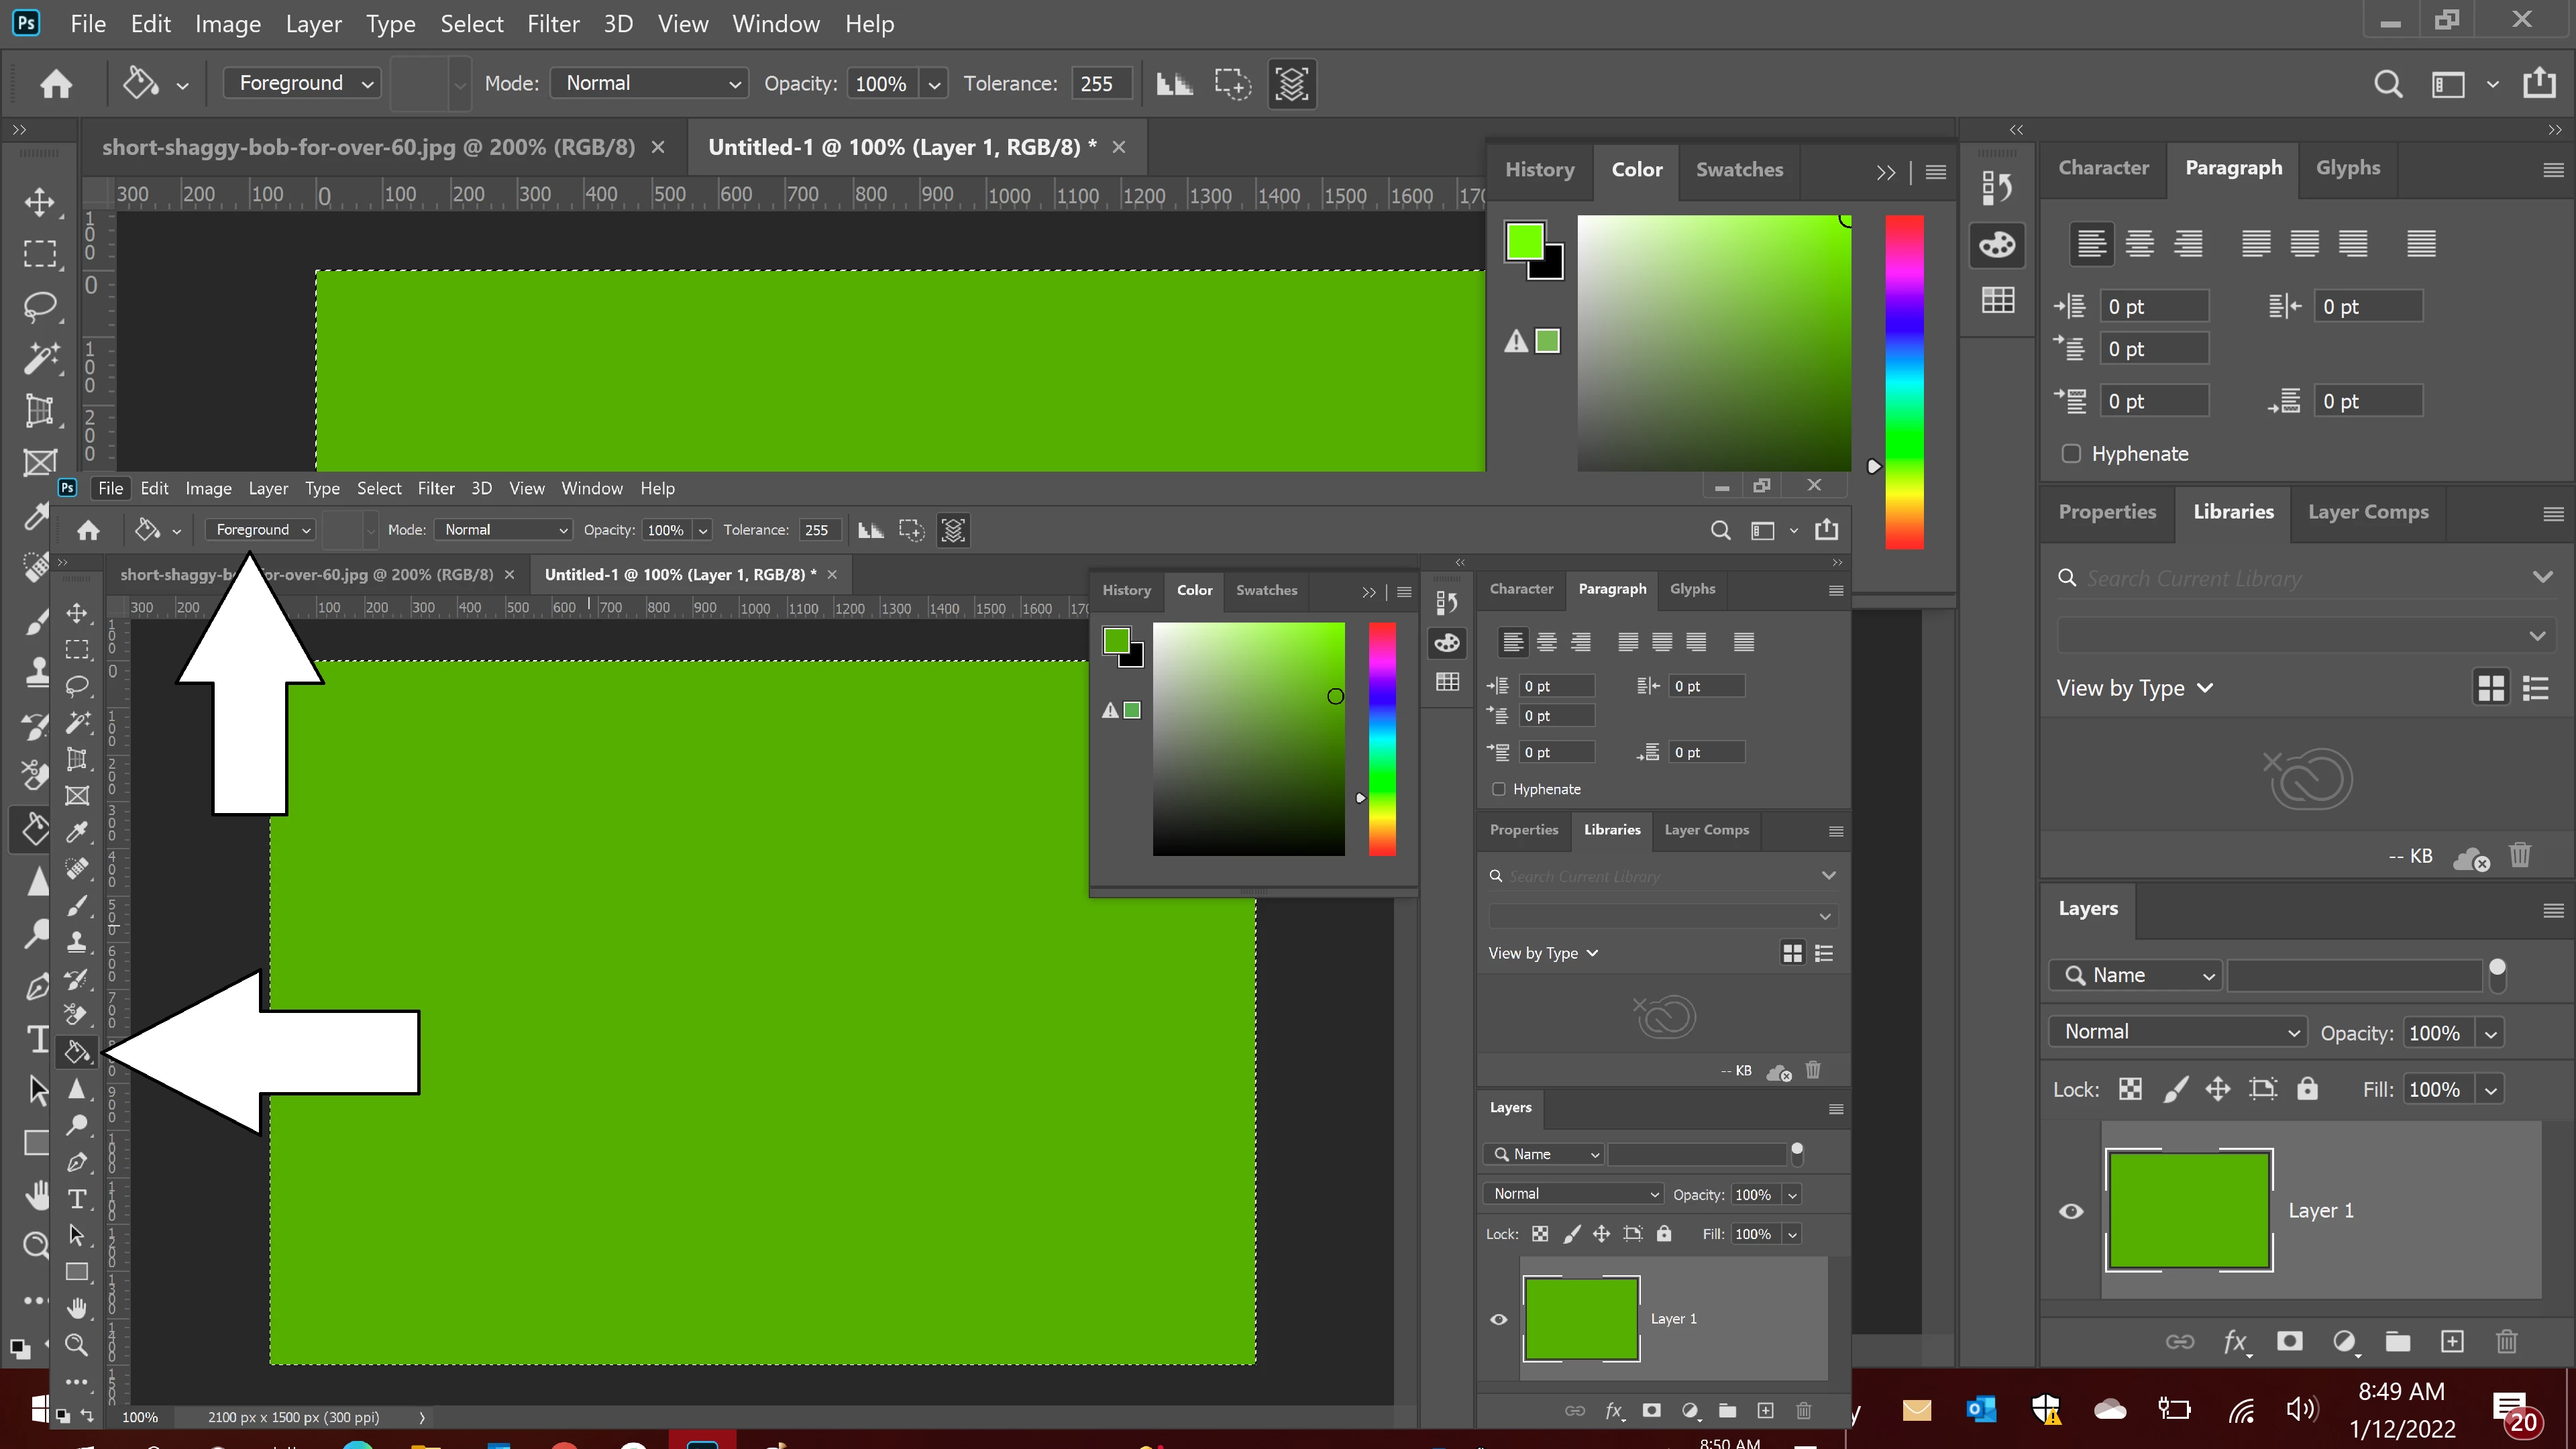Screen dimensions: 2576x1449
Task: Create a new layer with plus icon
Action: [x=2452, y=1341]
